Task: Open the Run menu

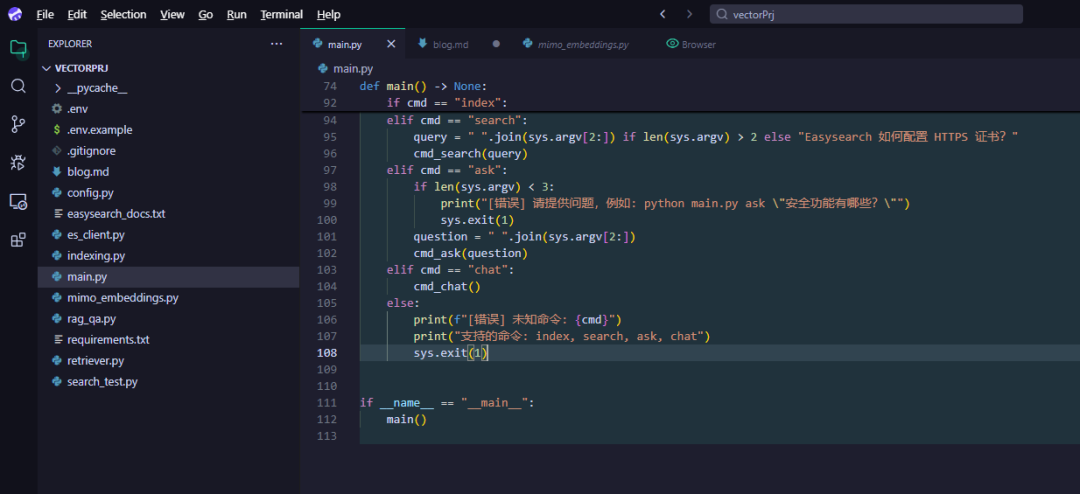Action: [236, 14]
